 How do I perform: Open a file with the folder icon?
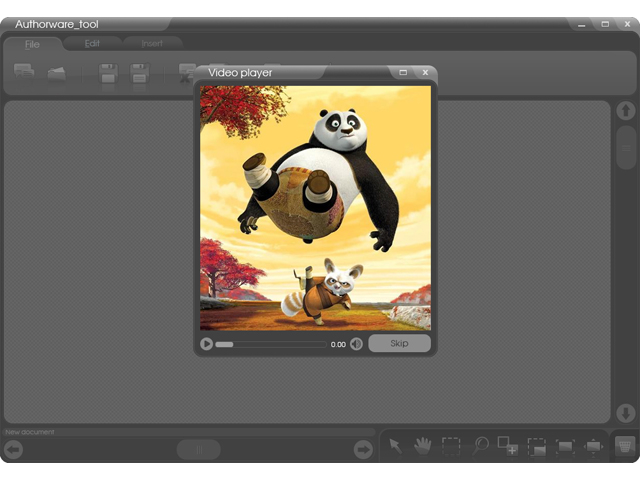pos(57,73)
